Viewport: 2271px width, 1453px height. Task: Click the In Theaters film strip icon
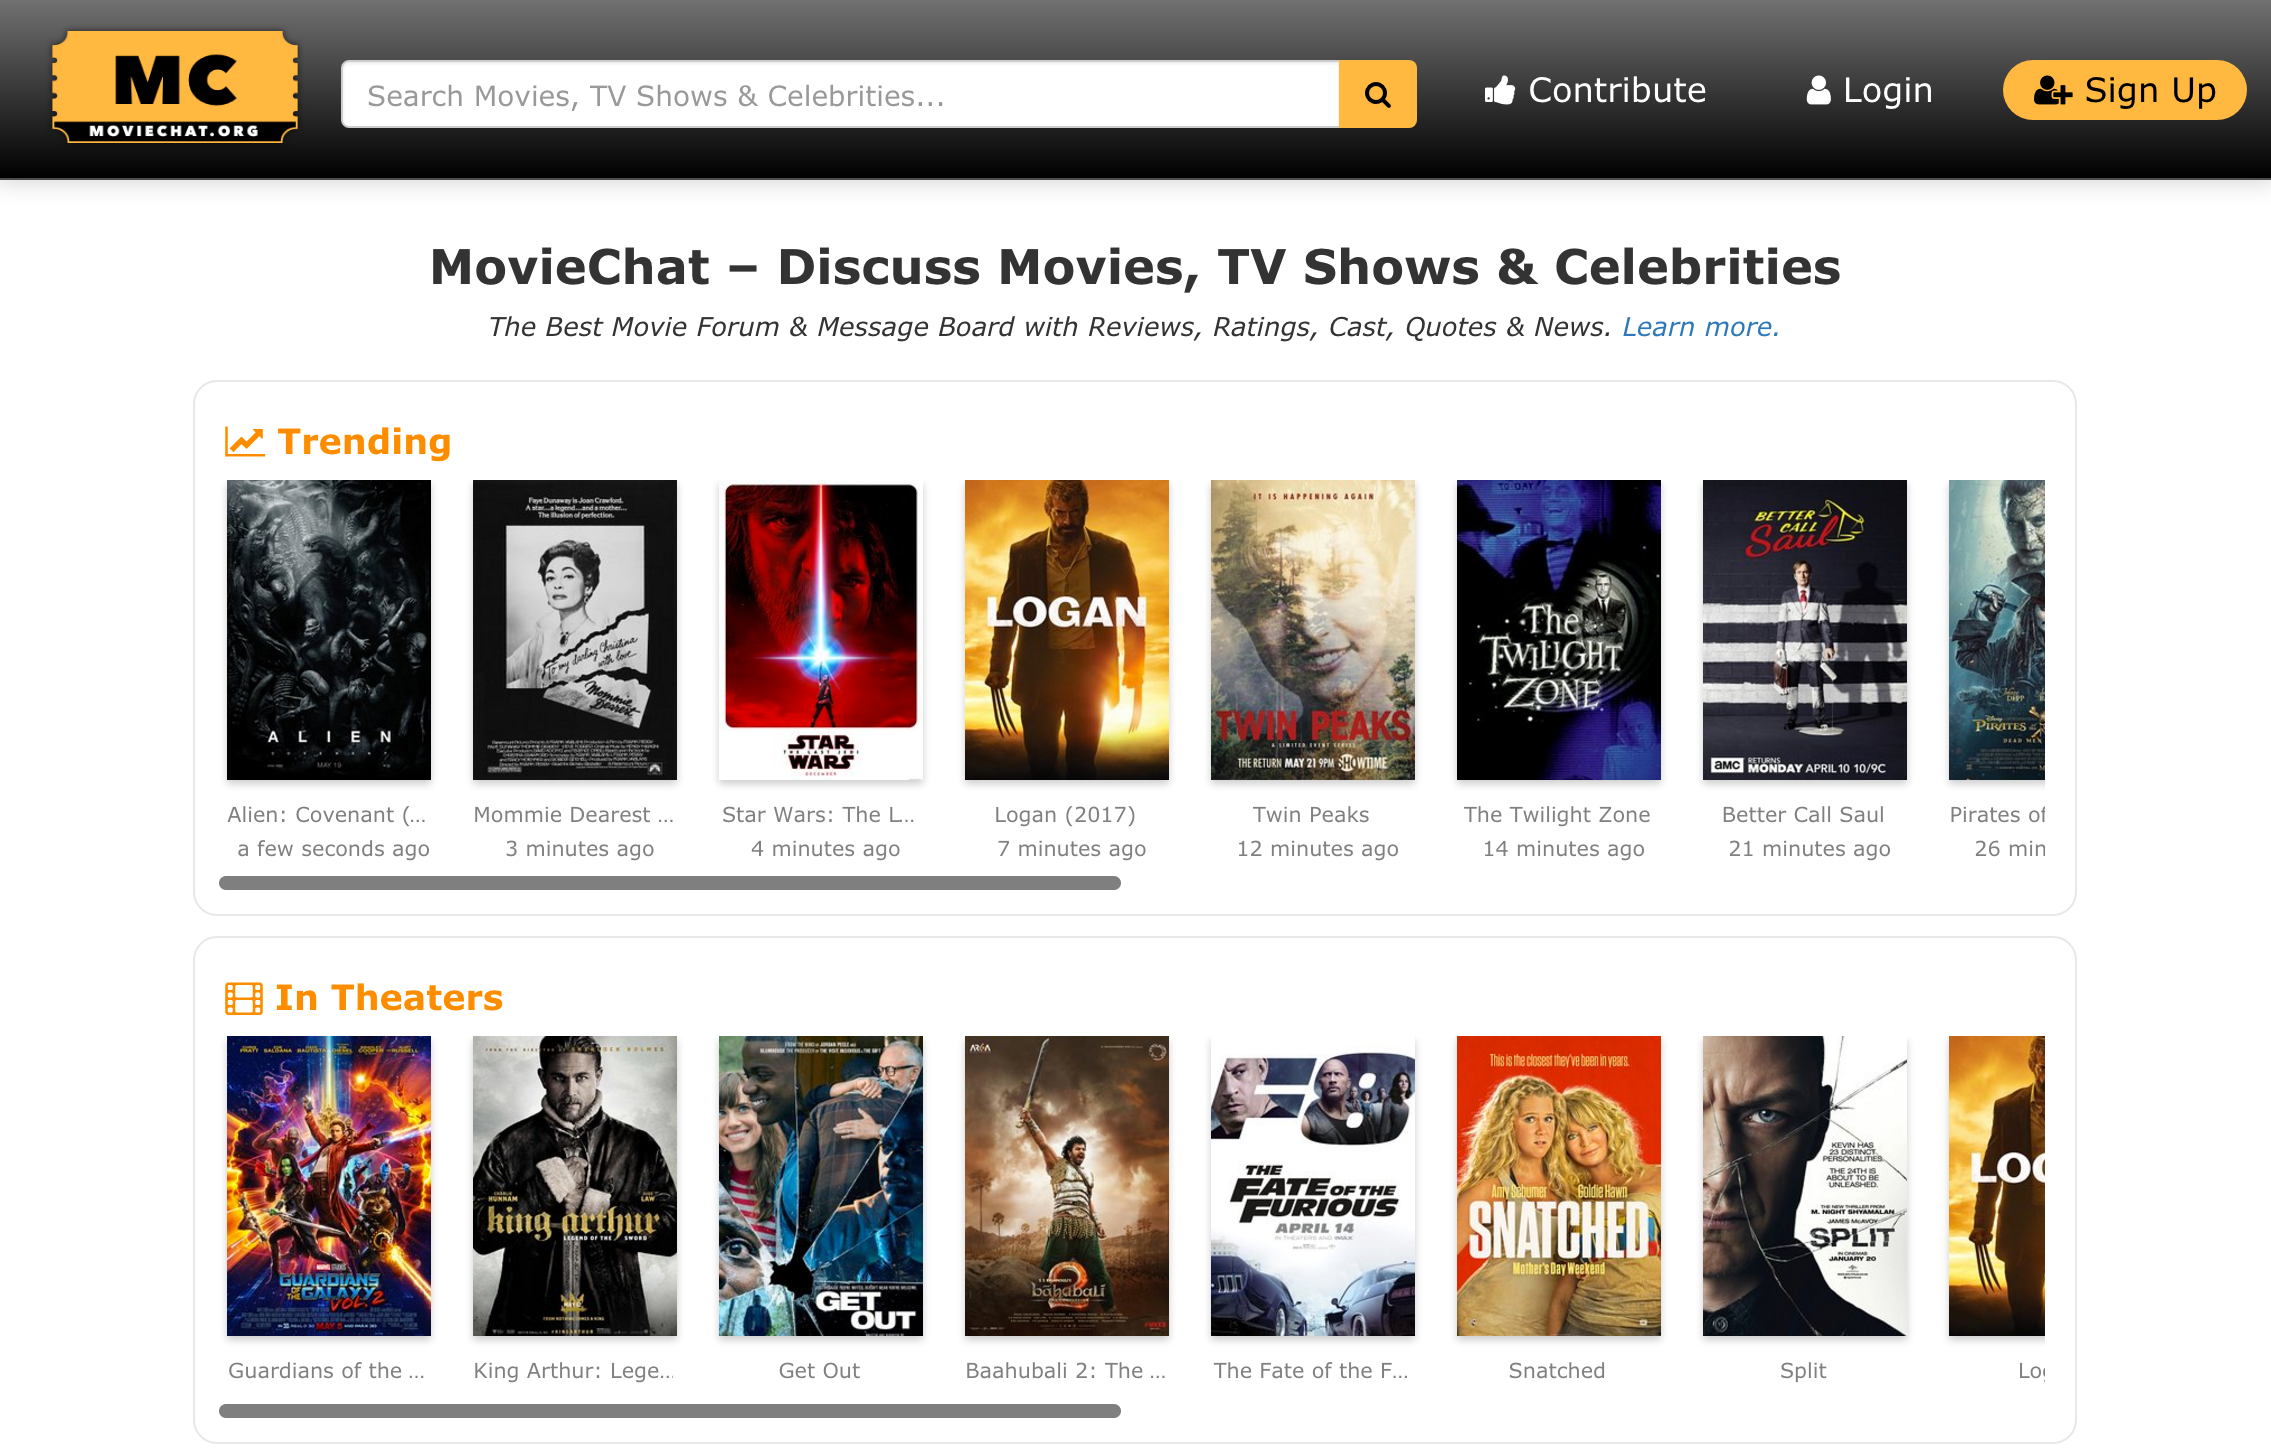(244, 998)
